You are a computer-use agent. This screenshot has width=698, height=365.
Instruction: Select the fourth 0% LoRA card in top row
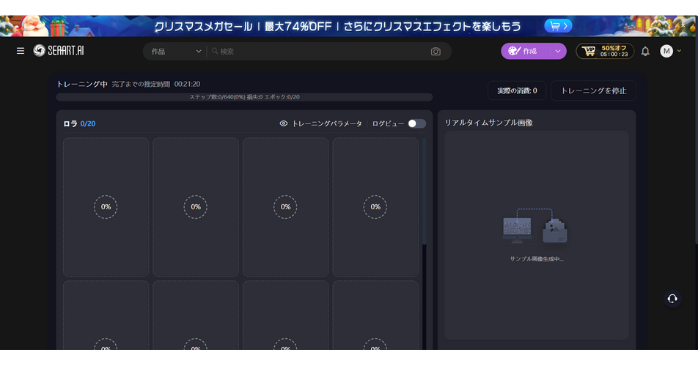click(x=375, y=207)
